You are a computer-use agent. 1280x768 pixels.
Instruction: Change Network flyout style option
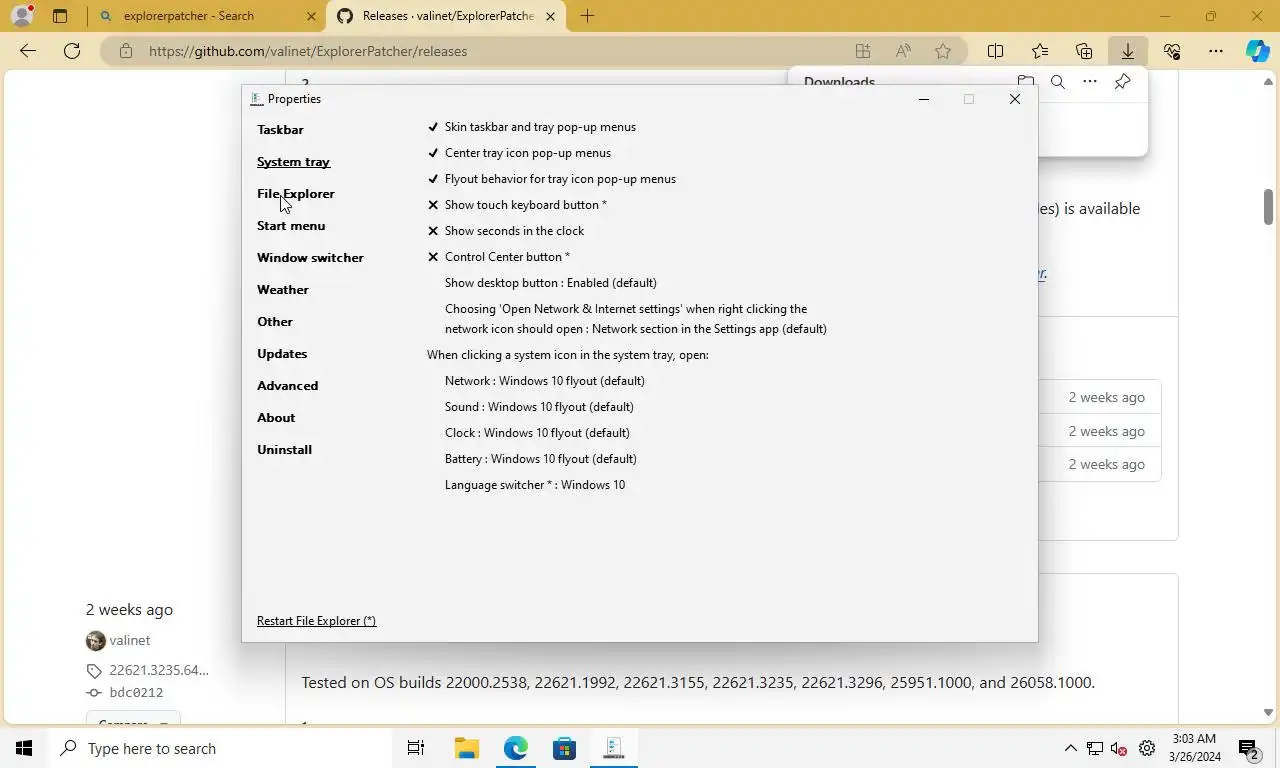545,381
